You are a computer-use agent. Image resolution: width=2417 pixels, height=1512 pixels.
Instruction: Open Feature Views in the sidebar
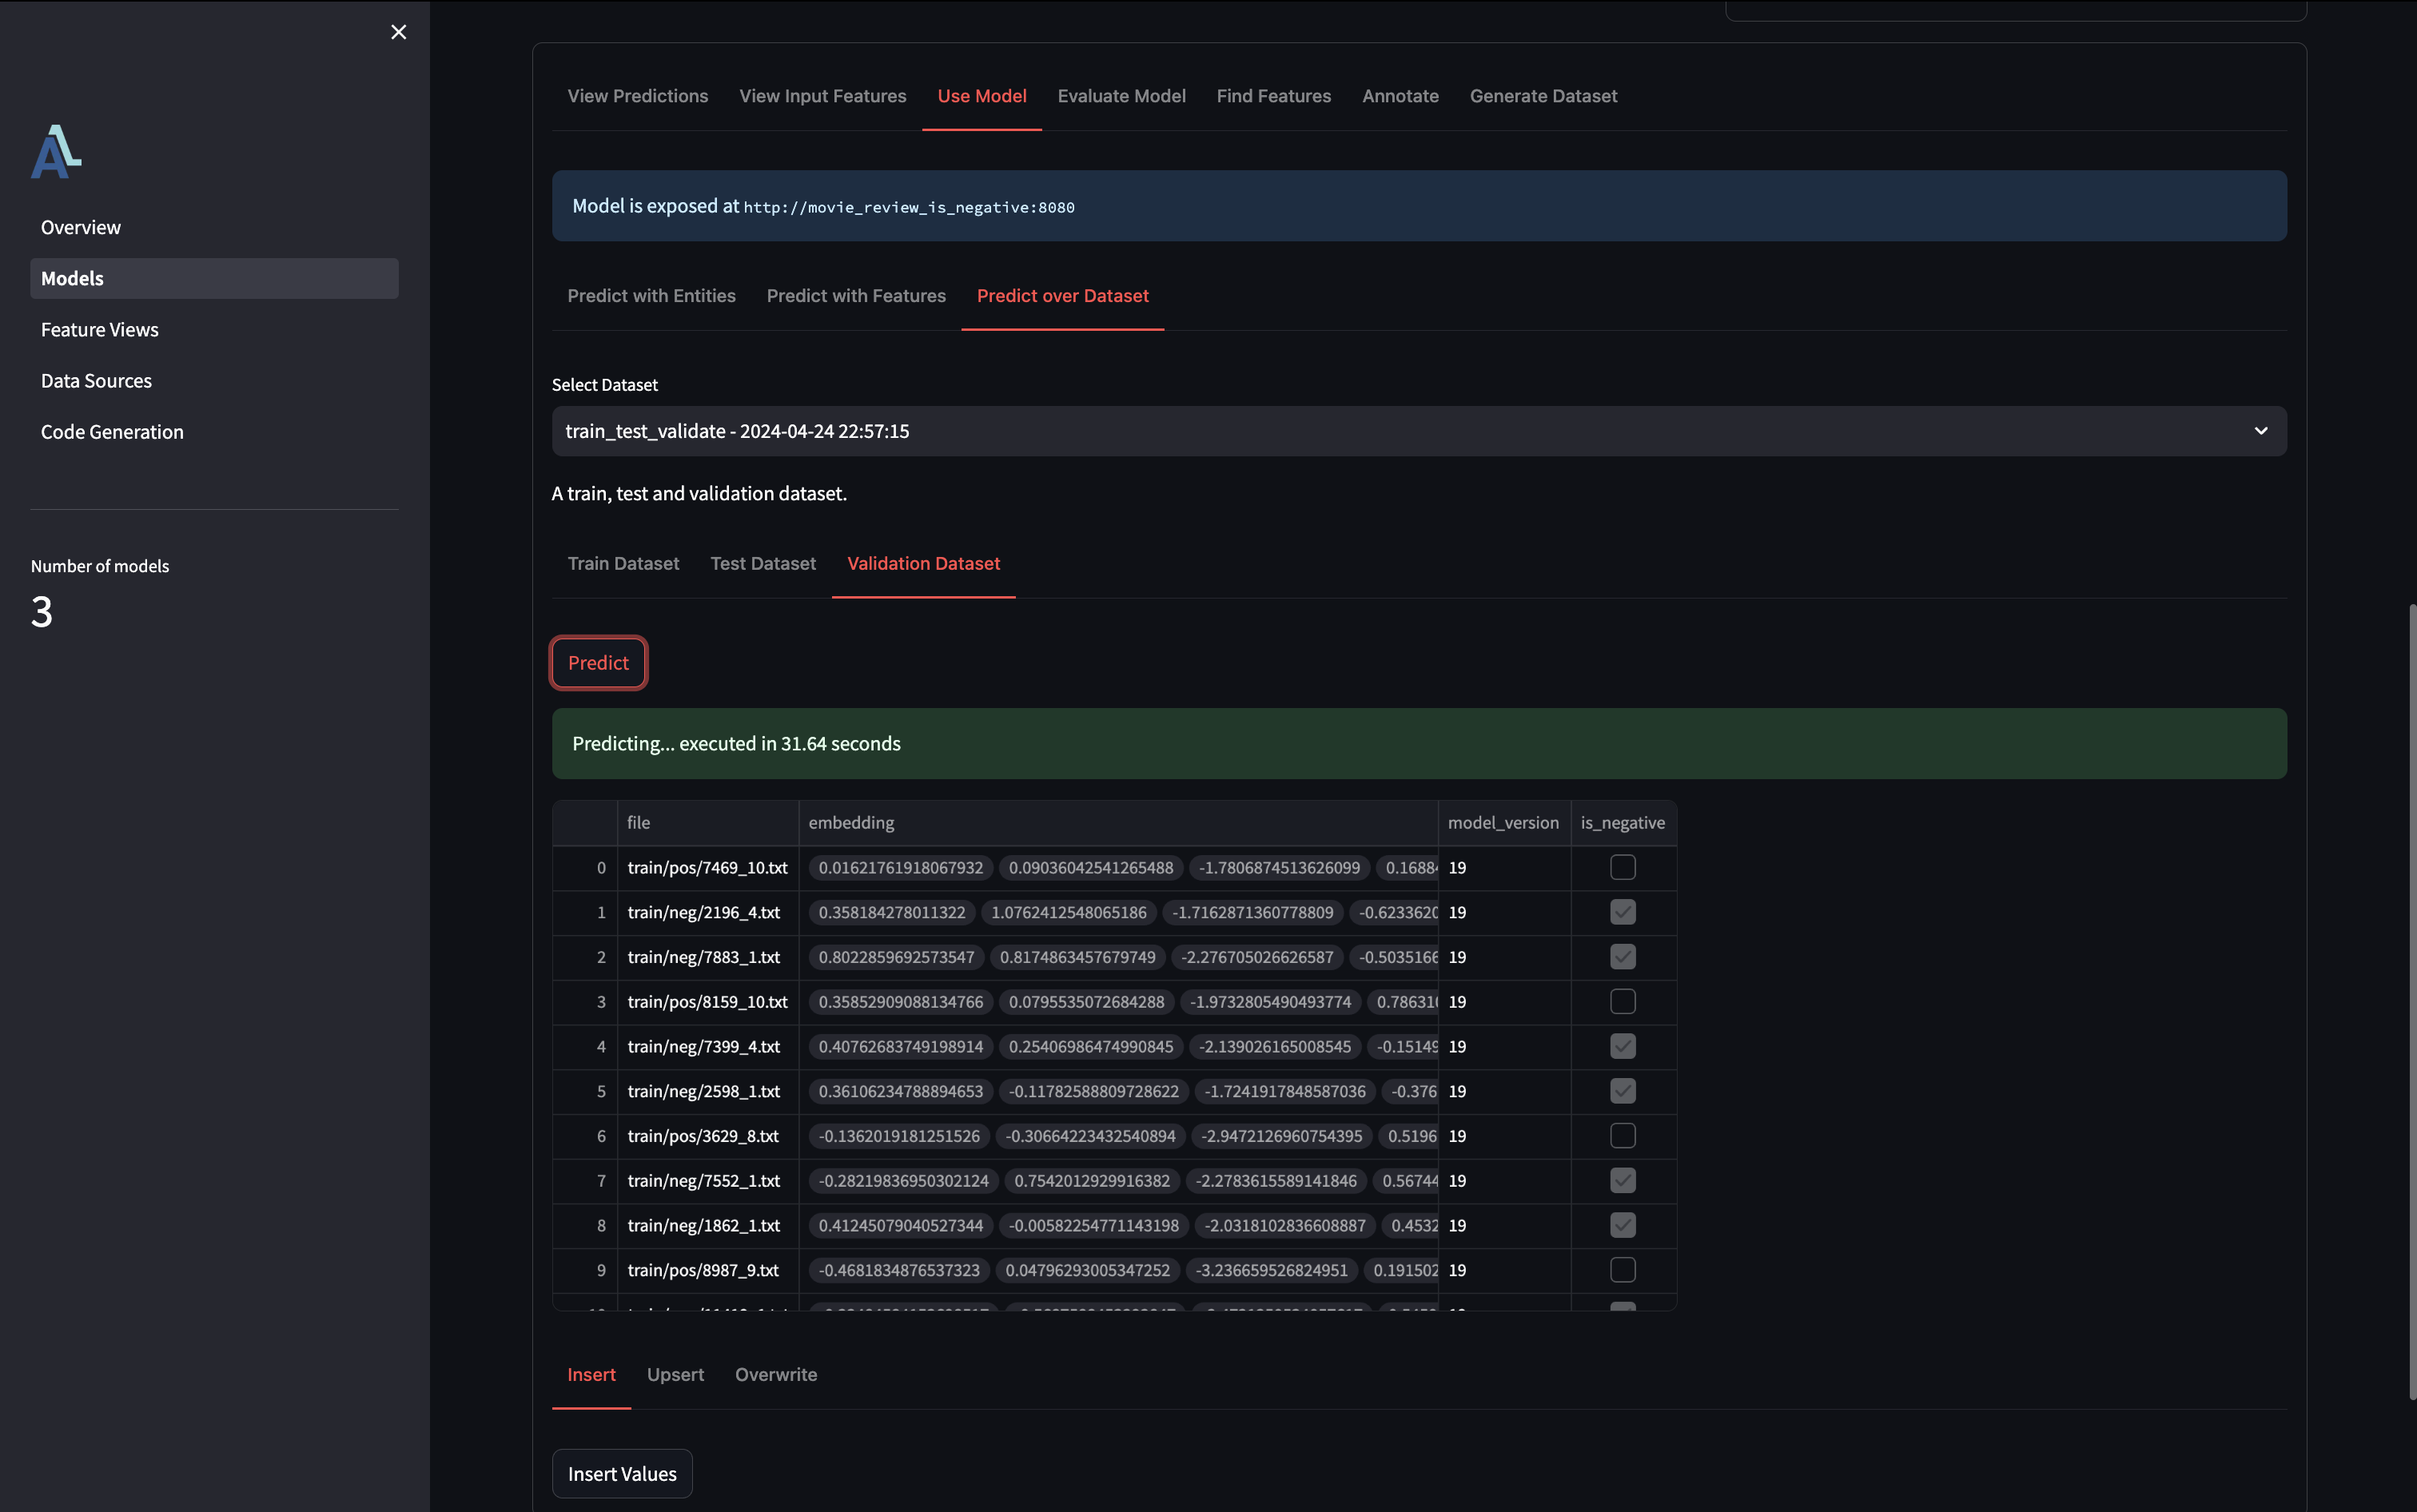(100, 330)
